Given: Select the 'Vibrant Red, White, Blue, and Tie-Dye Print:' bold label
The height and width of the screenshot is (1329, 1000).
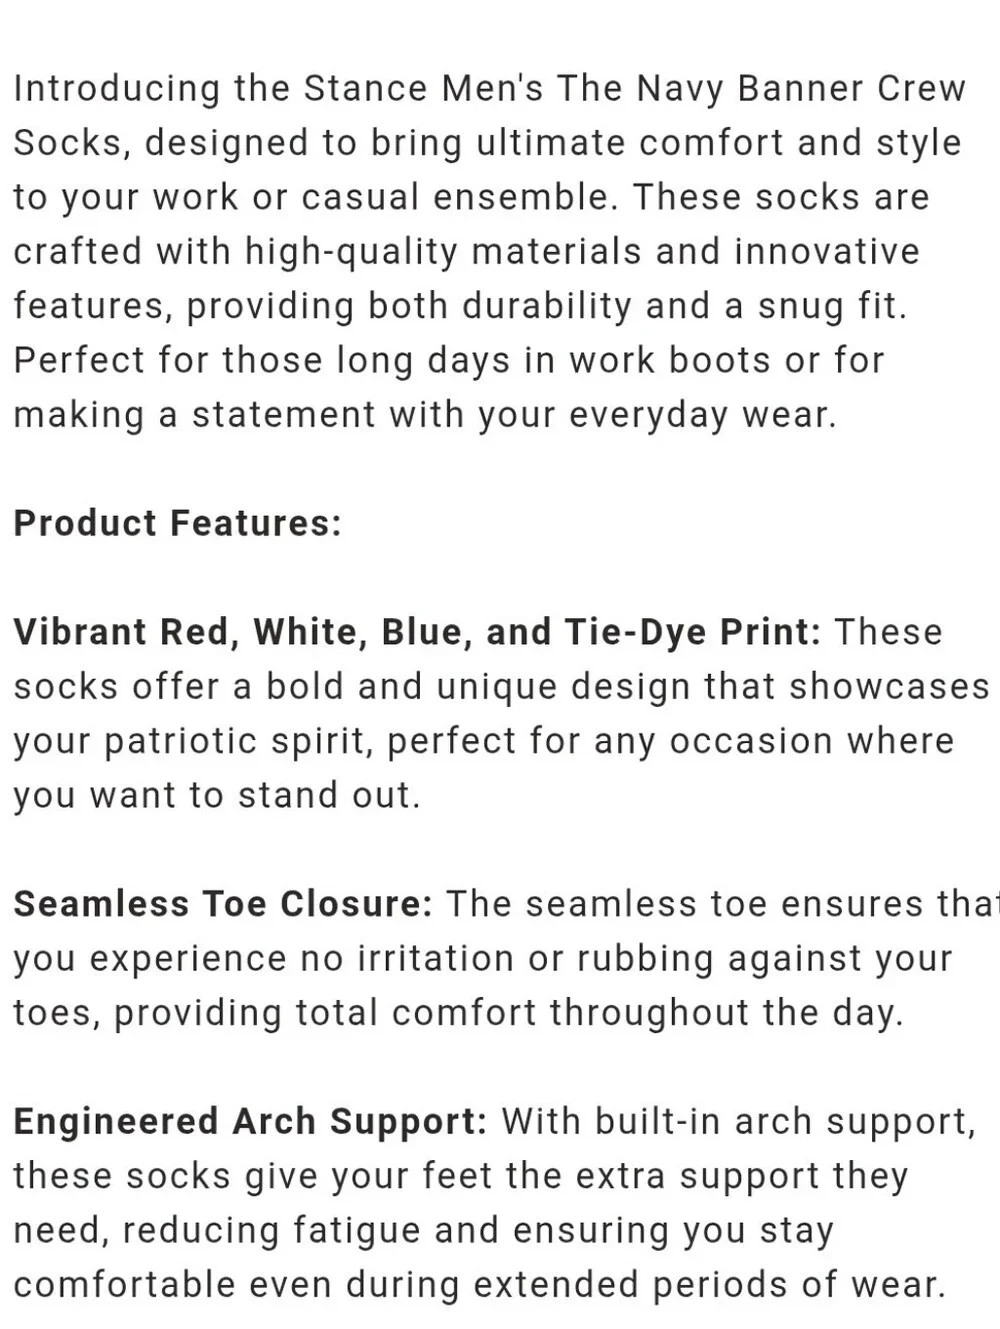Looking at the screenshot, I should point(417,632).
